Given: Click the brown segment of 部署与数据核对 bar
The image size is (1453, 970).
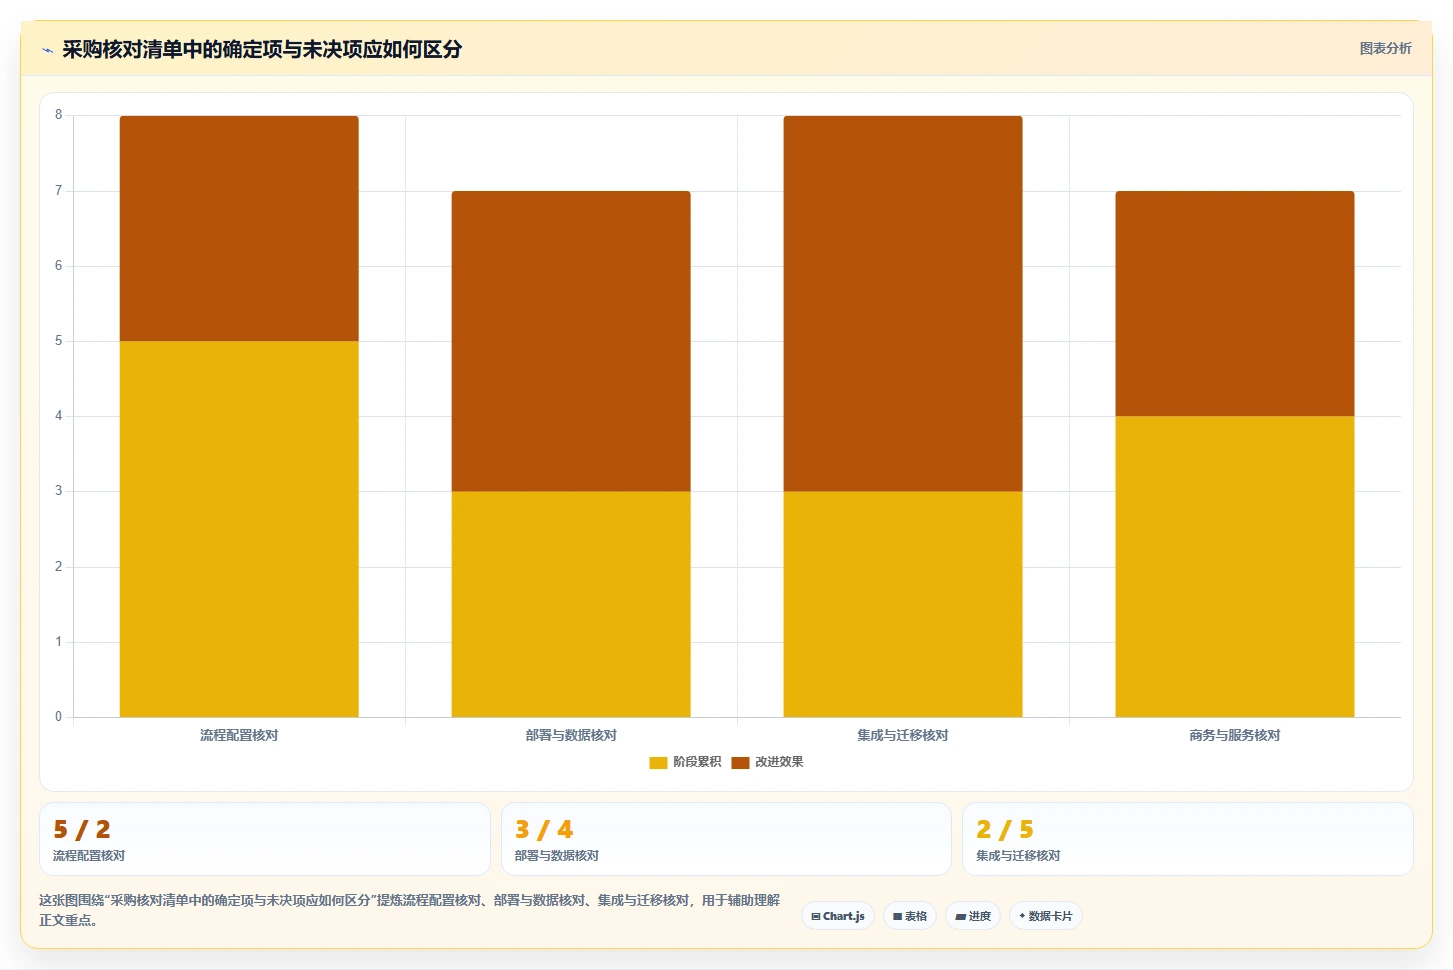Looking at the screenshot, I should tap(571, 341).
